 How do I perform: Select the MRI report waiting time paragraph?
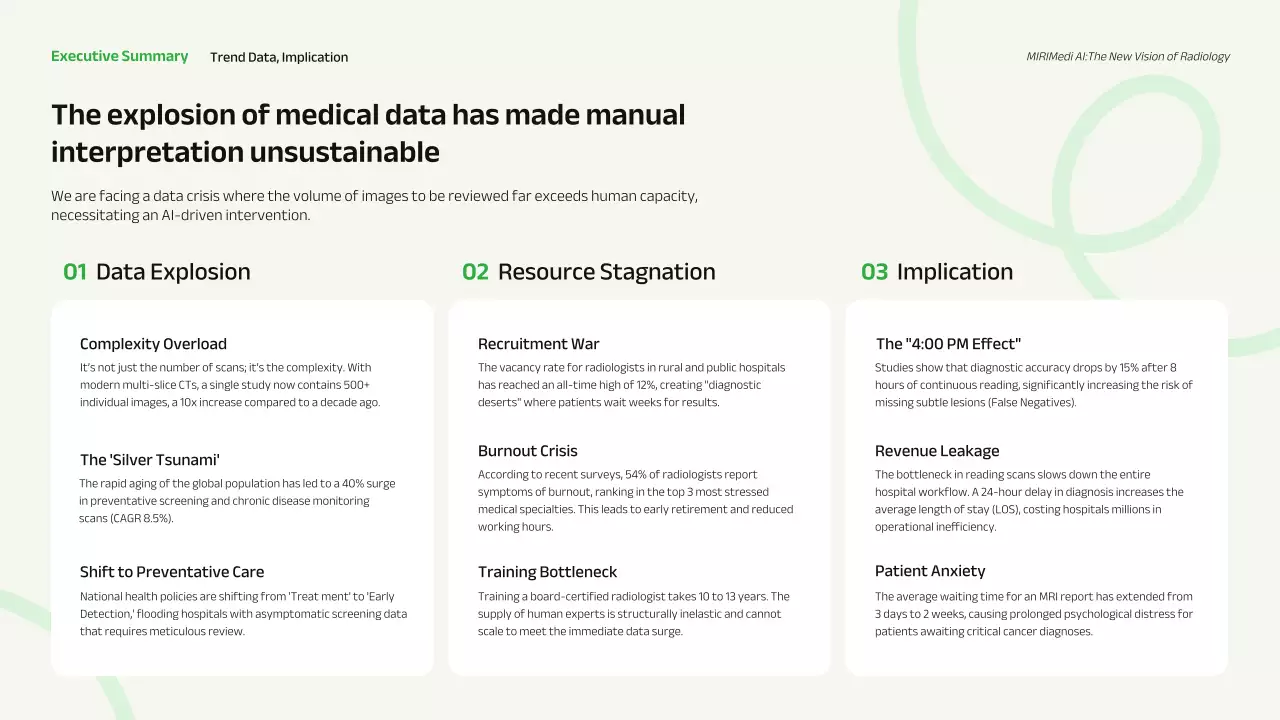pos(1033,614)
